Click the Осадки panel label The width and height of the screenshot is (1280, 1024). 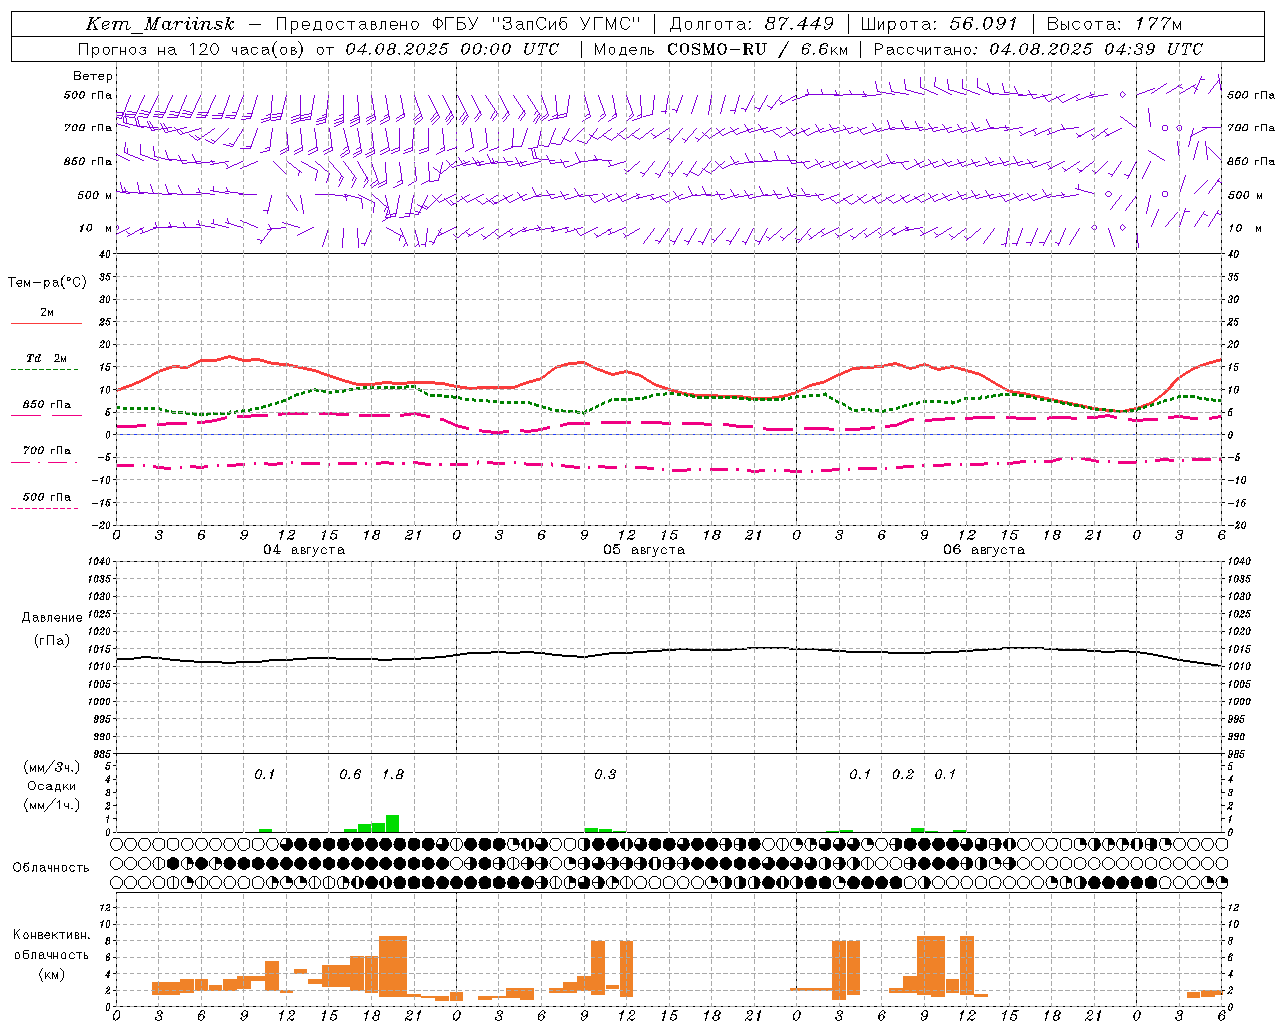point(52,786)
